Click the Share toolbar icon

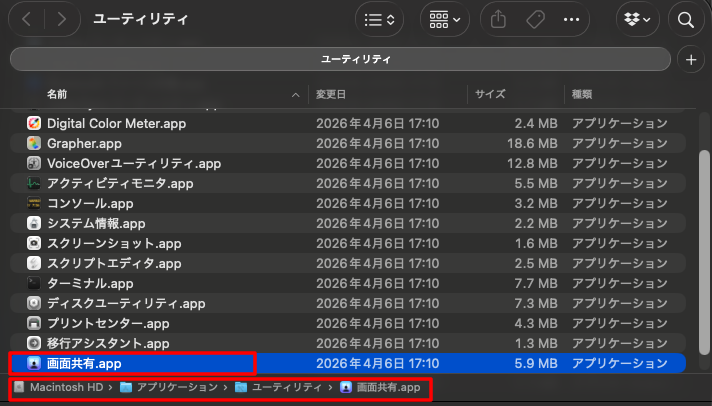coord(498,19)
